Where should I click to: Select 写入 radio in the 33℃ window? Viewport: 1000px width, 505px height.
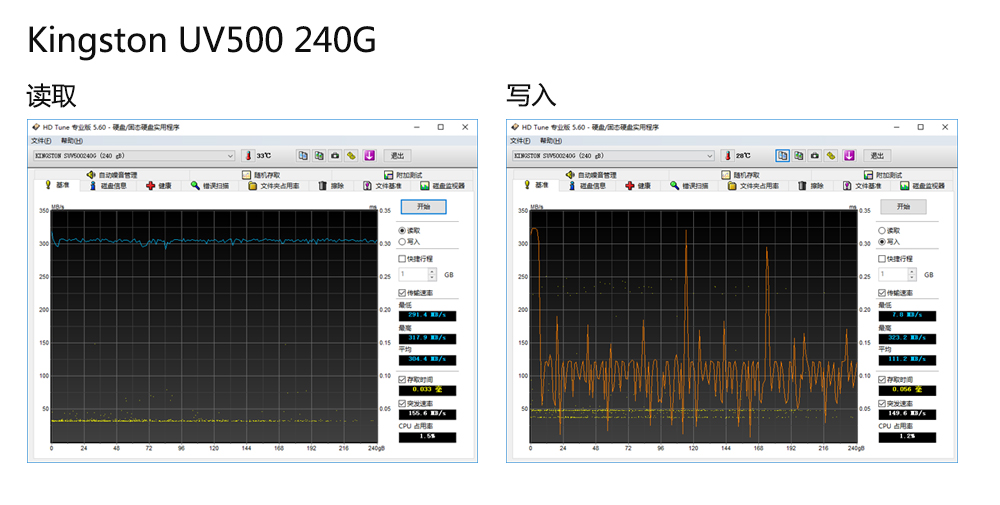(402, 242)
